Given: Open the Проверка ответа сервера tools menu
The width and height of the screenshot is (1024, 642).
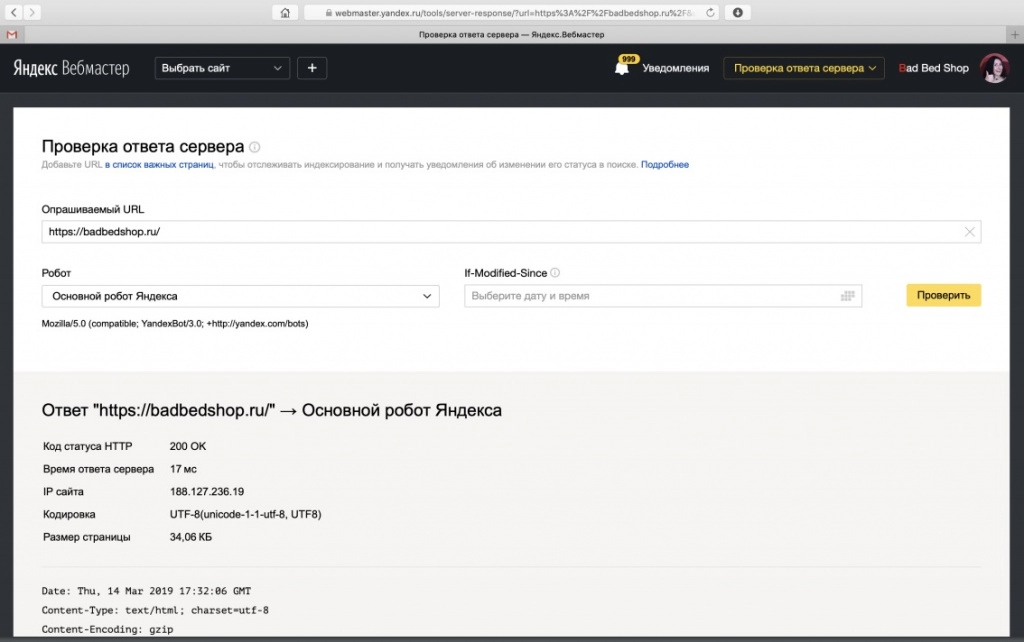Looking at the screenshot, I should [804, 68].
